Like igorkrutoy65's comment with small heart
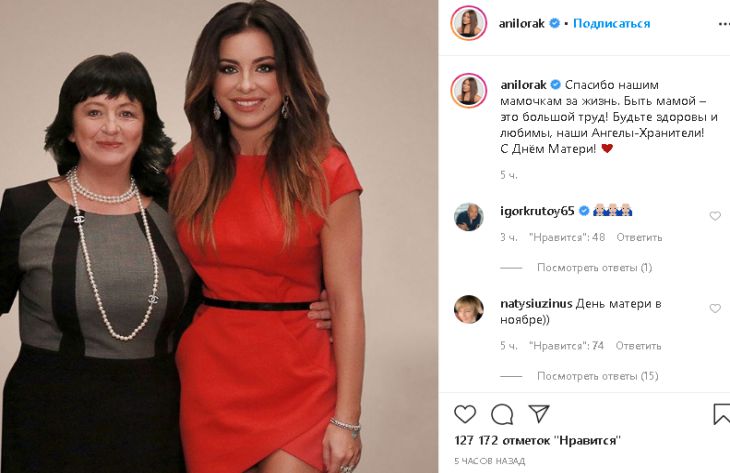The image size is (730, 473). coord(715,216)
